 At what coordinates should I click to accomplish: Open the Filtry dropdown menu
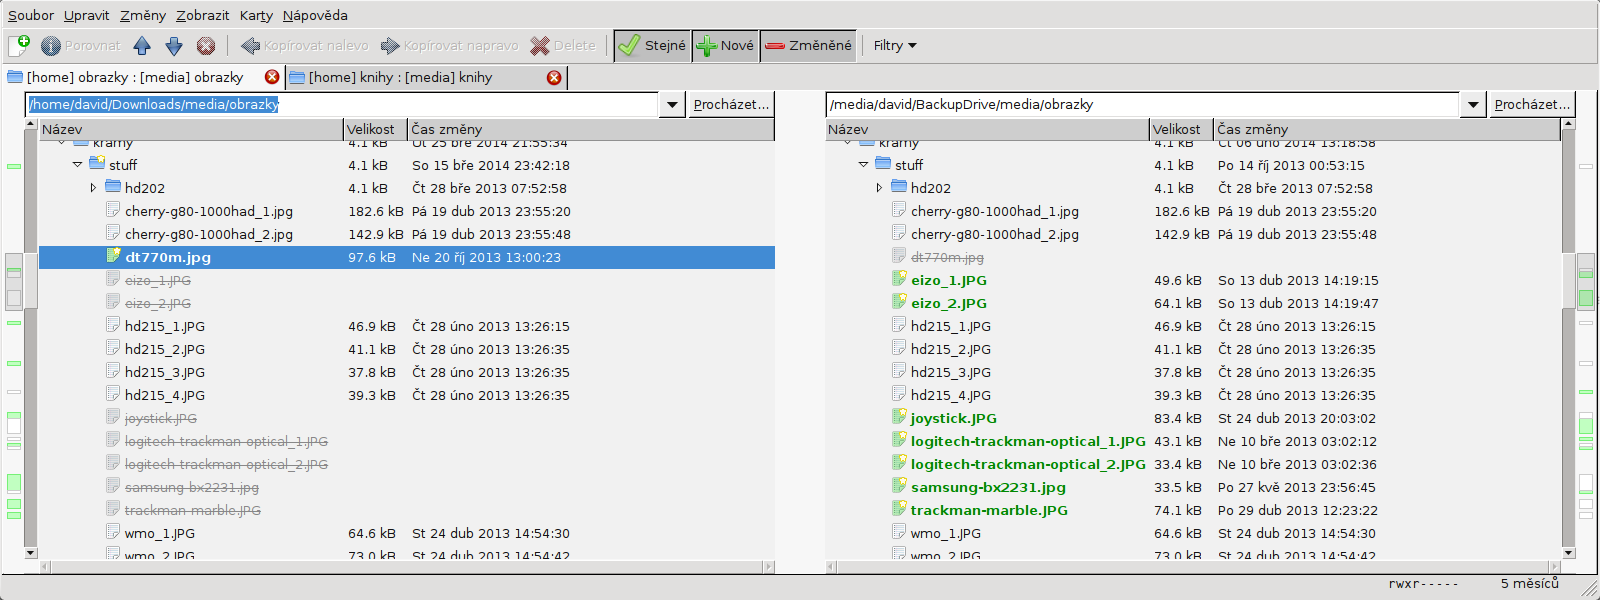pos(894,45)
